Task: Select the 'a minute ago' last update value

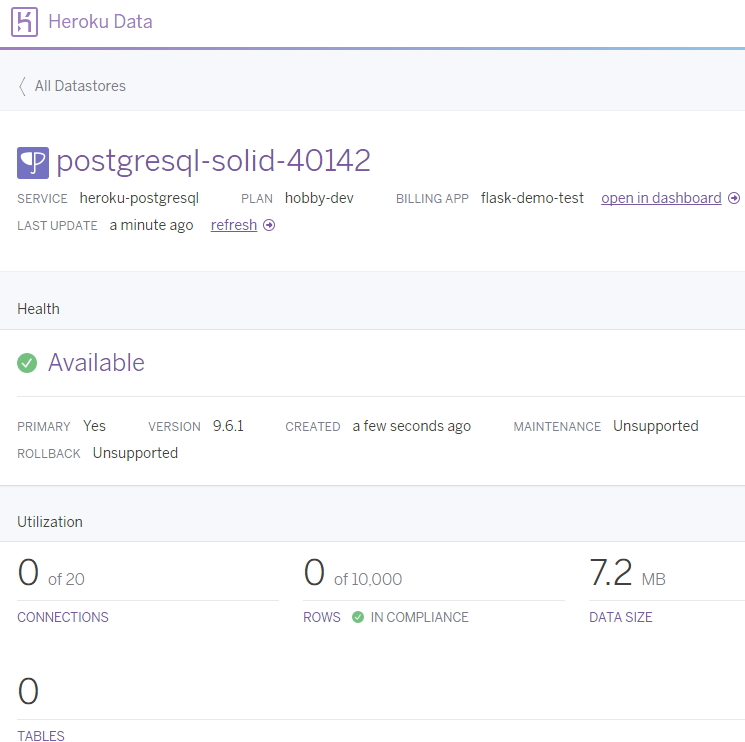Action: click(x=151, y=225)
